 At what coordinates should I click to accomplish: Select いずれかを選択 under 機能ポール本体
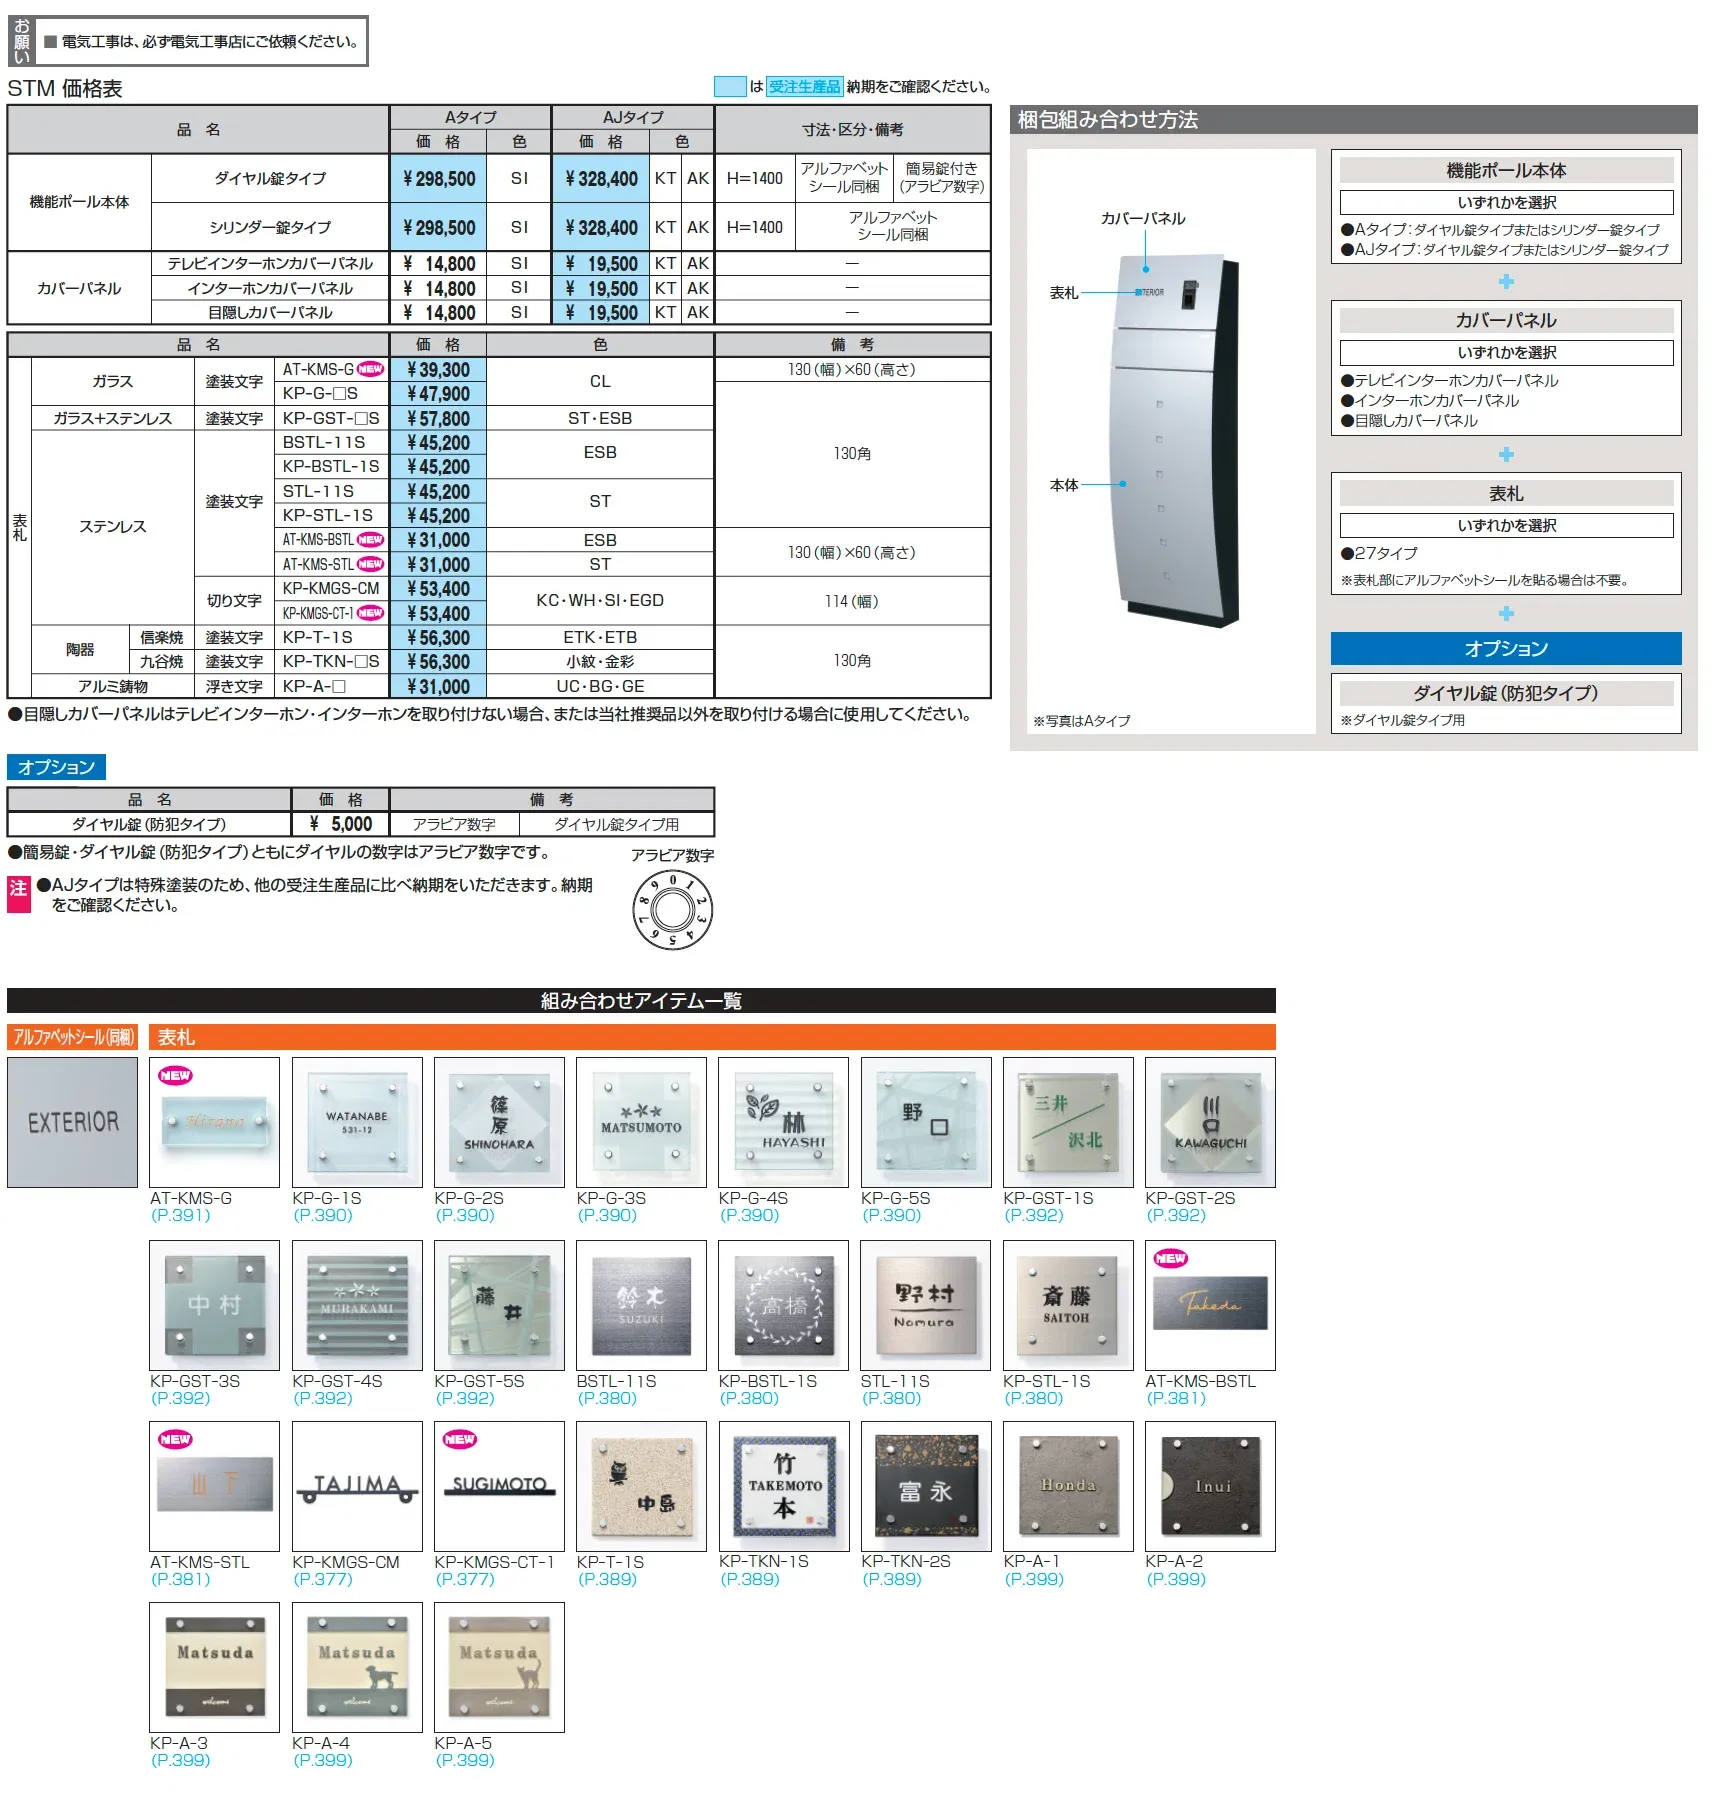tap(1506, 202)
